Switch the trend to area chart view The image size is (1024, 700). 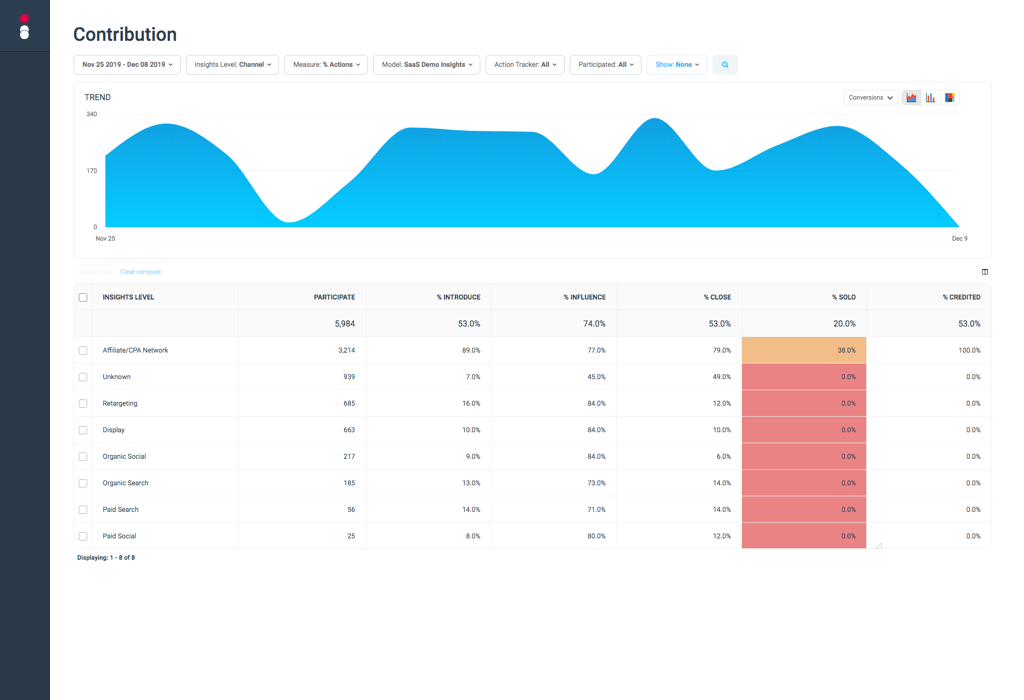[912, 97]
